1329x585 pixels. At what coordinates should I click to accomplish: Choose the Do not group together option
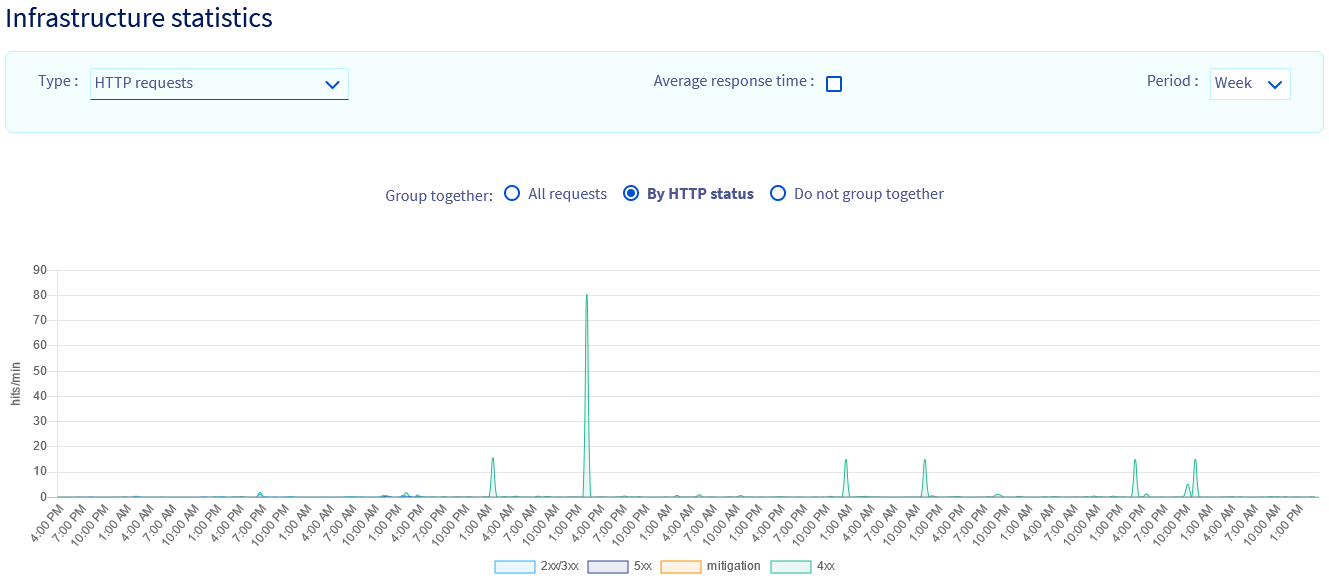click(778, 194)
